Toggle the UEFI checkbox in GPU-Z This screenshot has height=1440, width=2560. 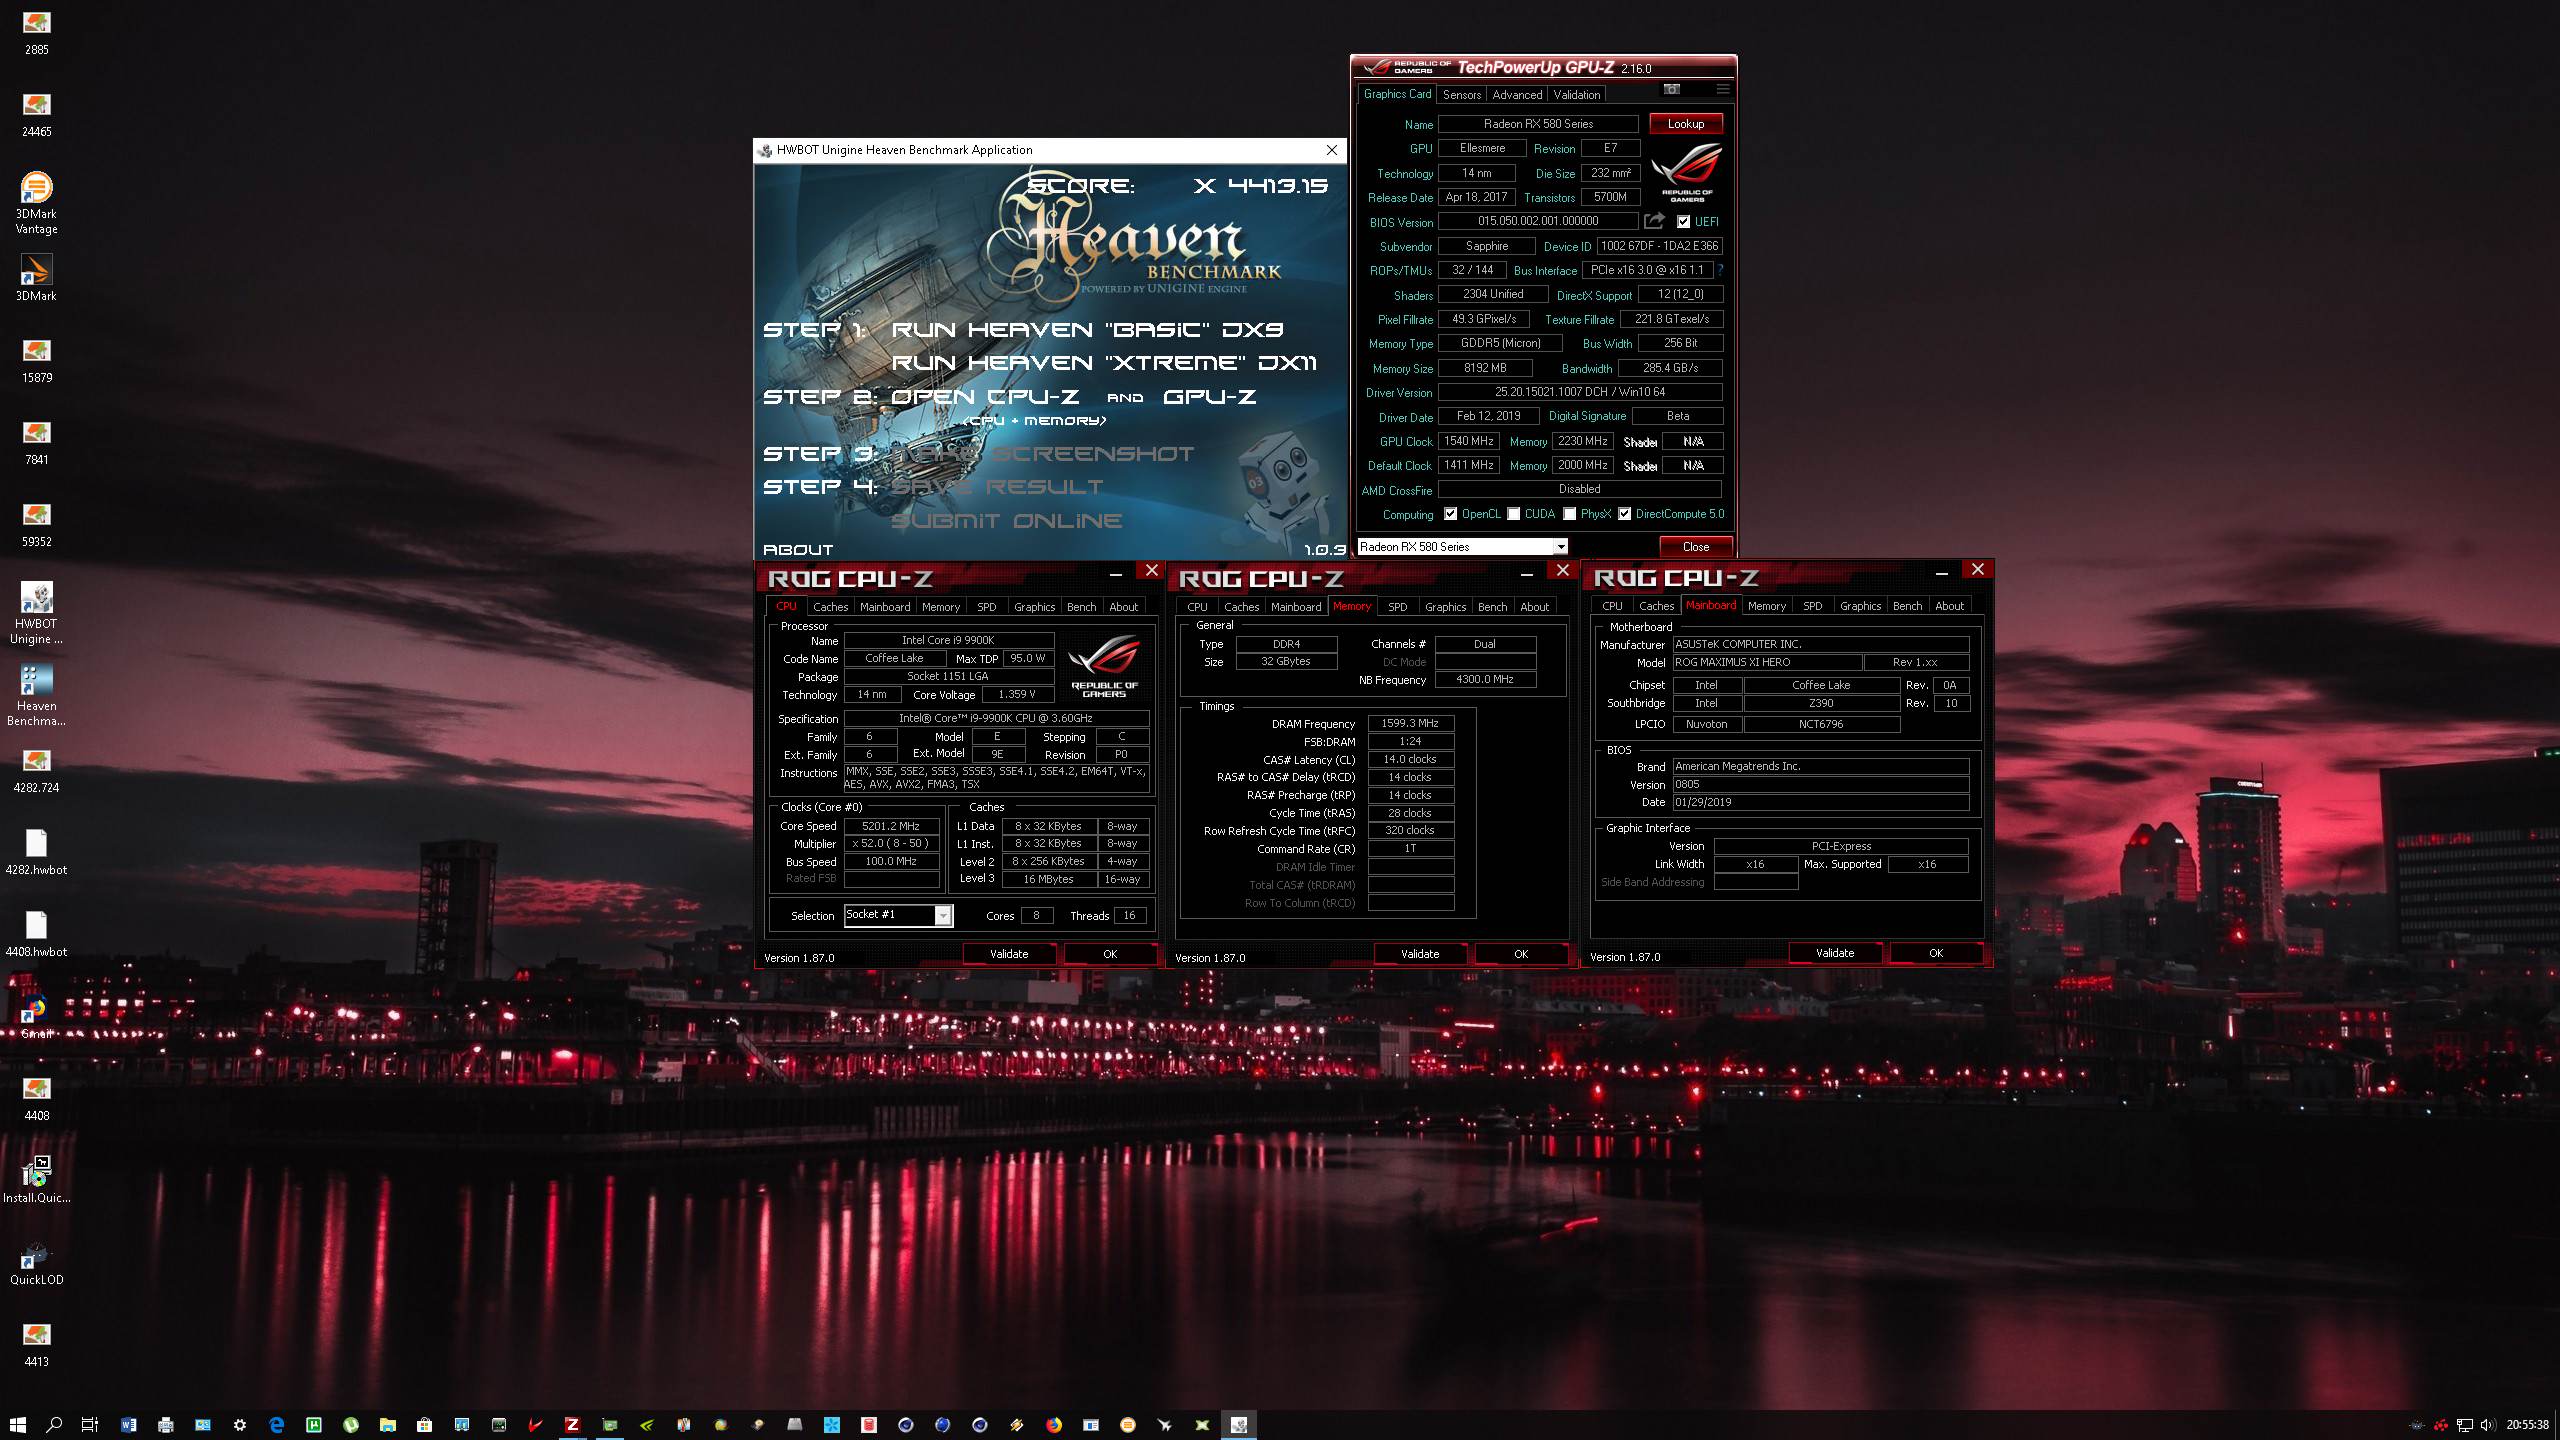(1684, 222)
